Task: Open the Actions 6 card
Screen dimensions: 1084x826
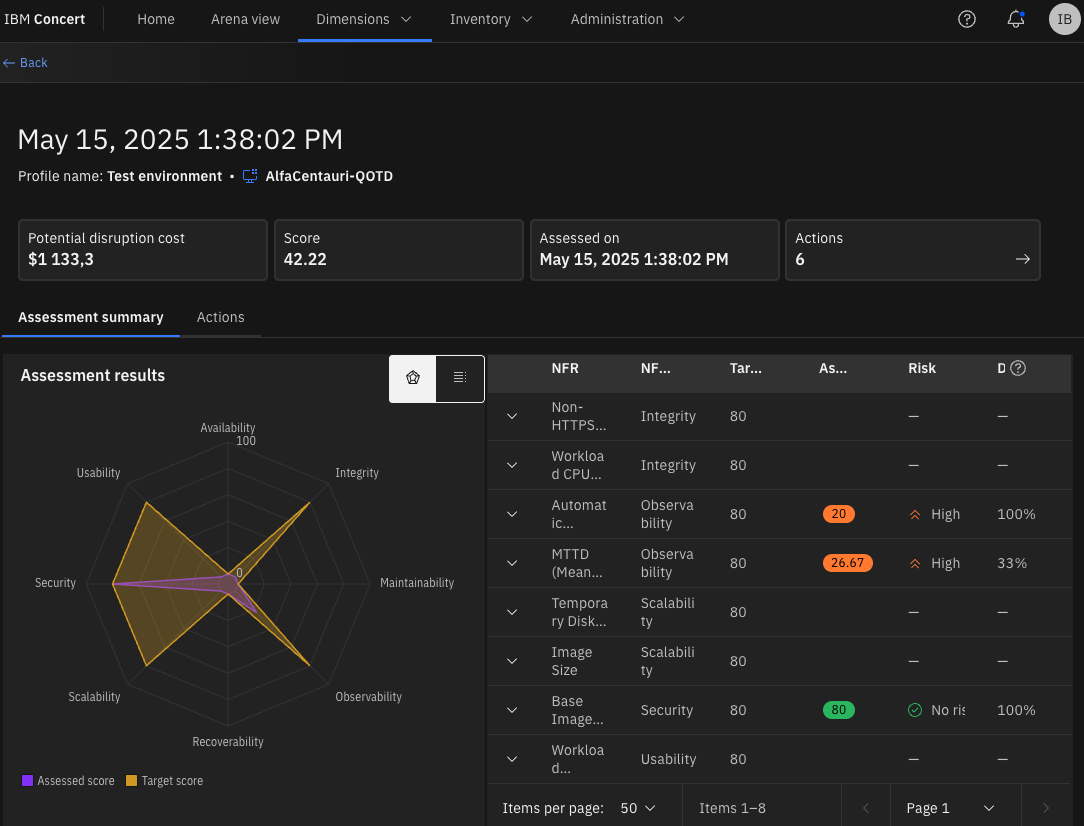Action: pyautogui.click(x=913, y=250)
